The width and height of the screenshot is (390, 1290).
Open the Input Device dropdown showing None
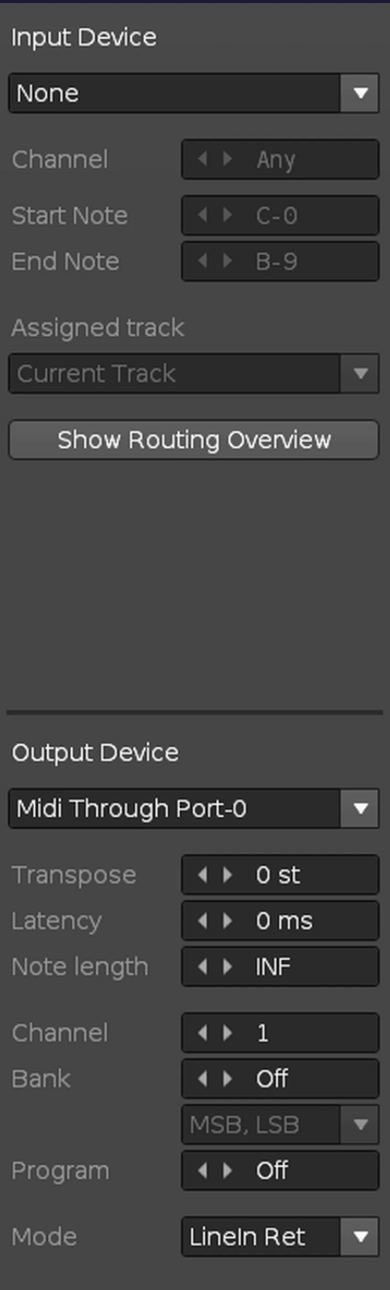click(194, 94)
